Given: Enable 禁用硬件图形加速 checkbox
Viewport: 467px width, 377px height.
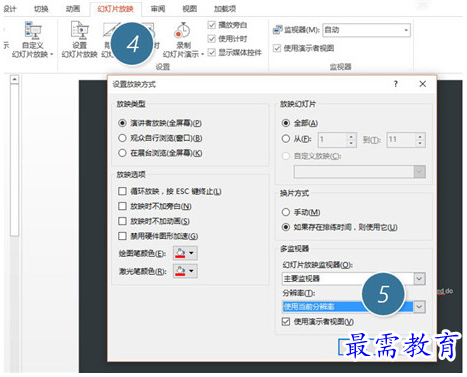Looking at the screenshot, I should pos(122,236).
